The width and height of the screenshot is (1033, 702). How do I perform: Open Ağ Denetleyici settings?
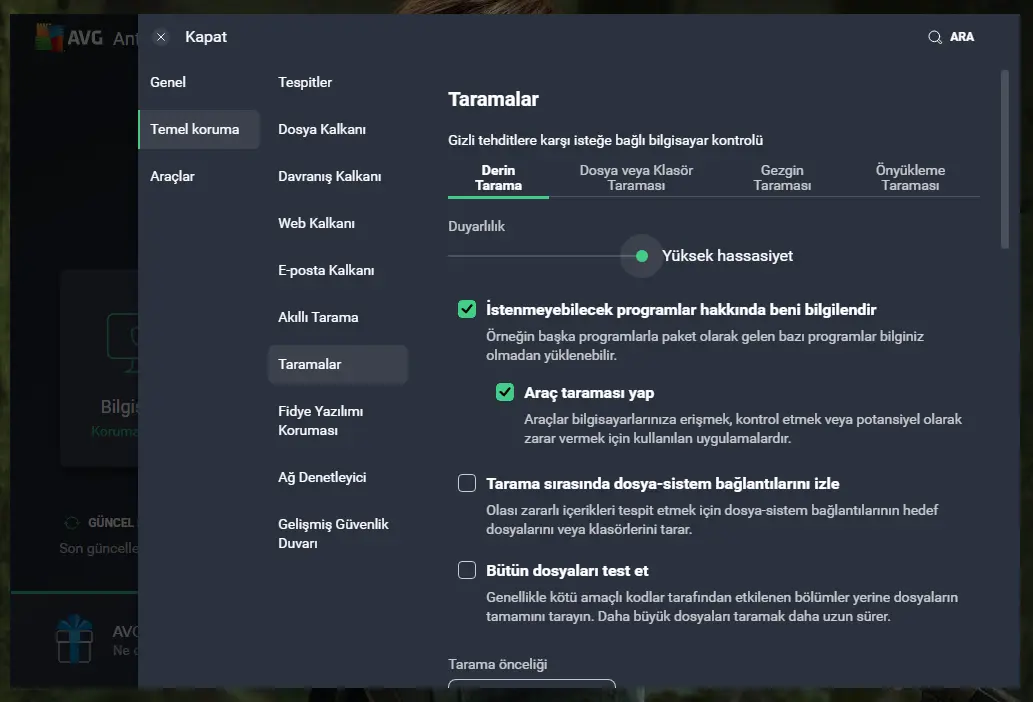(322, 477)
